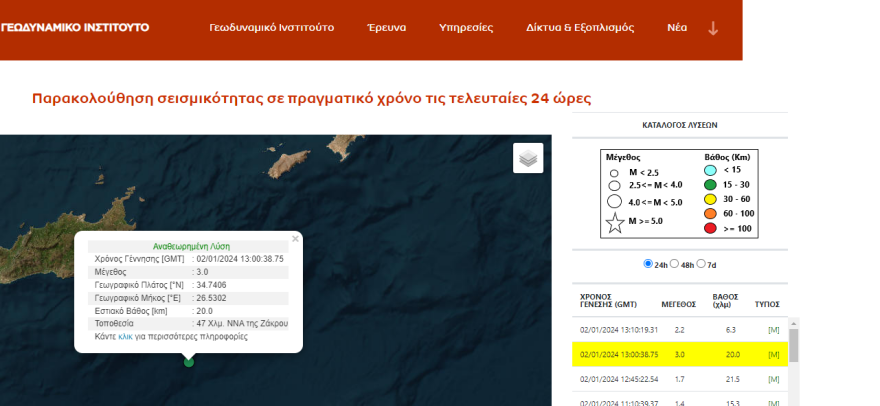Open the Γεωδυναμικό Ινστιτούτο menu
The image size is (880, 406).
pos(272,28)
